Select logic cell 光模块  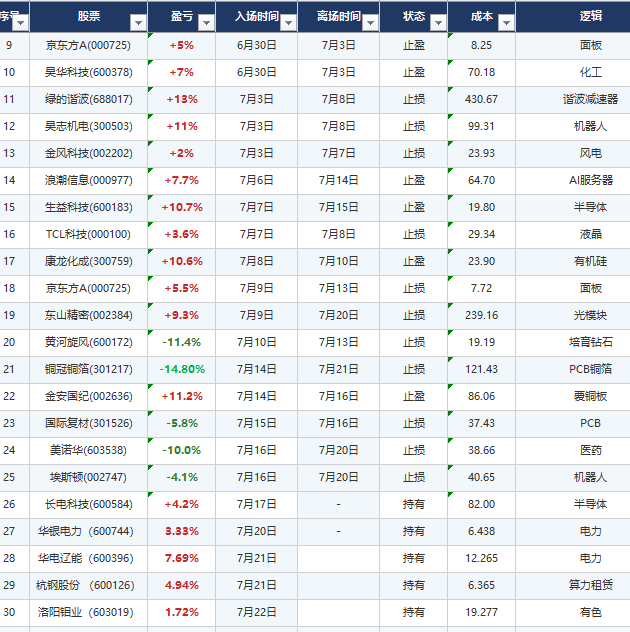pos(573,315)
